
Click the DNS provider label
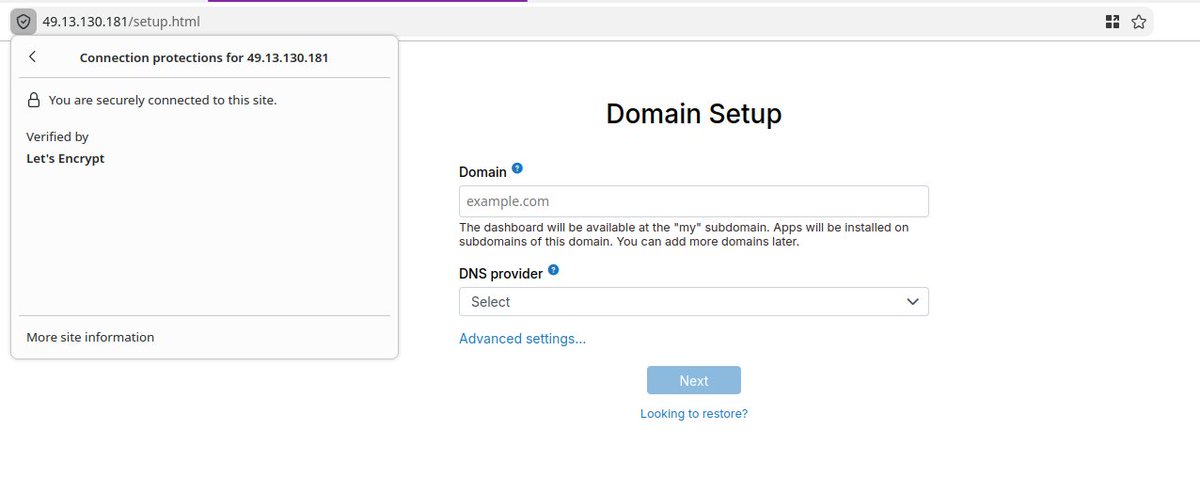500,273
